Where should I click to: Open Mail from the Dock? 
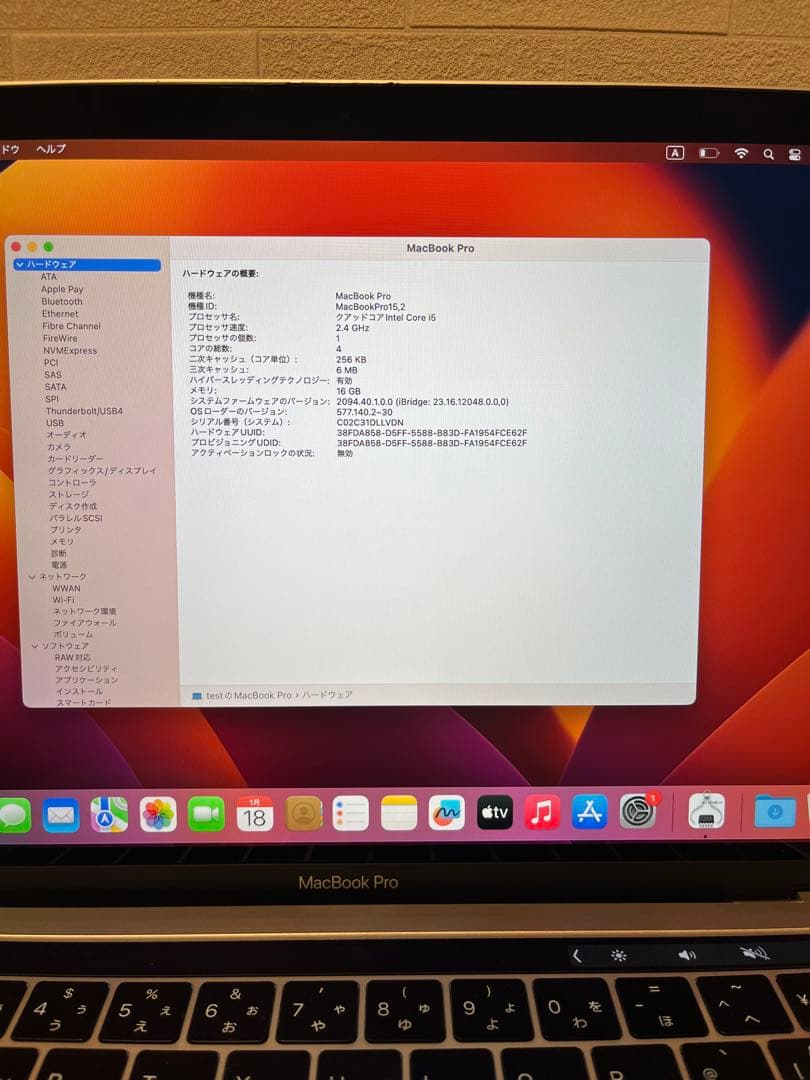61,813
